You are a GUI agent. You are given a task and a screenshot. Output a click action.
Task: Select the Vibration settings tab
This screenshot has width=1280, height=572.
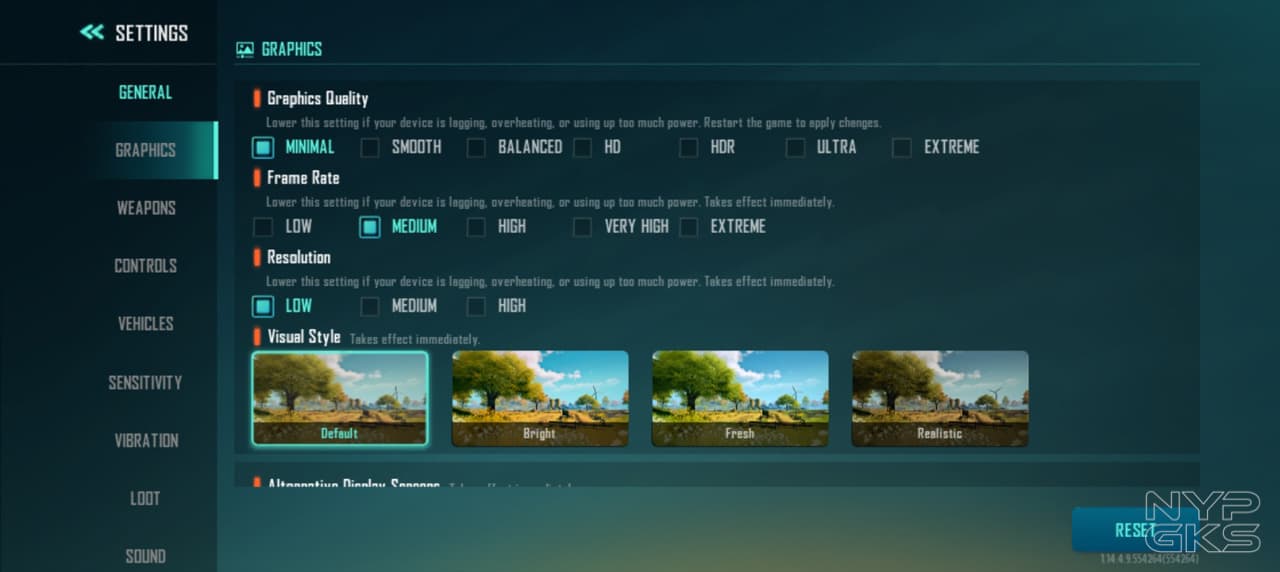(146, 440)
